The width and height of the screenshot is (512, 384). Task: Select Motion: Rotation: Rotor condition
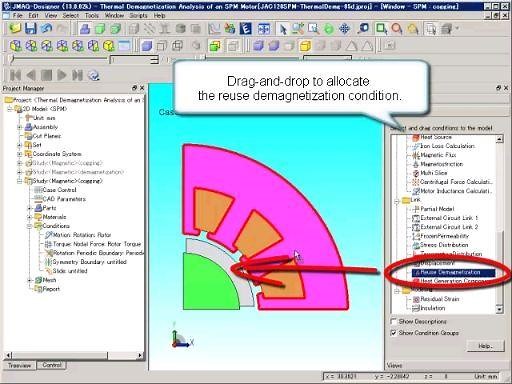click(82, 235)
